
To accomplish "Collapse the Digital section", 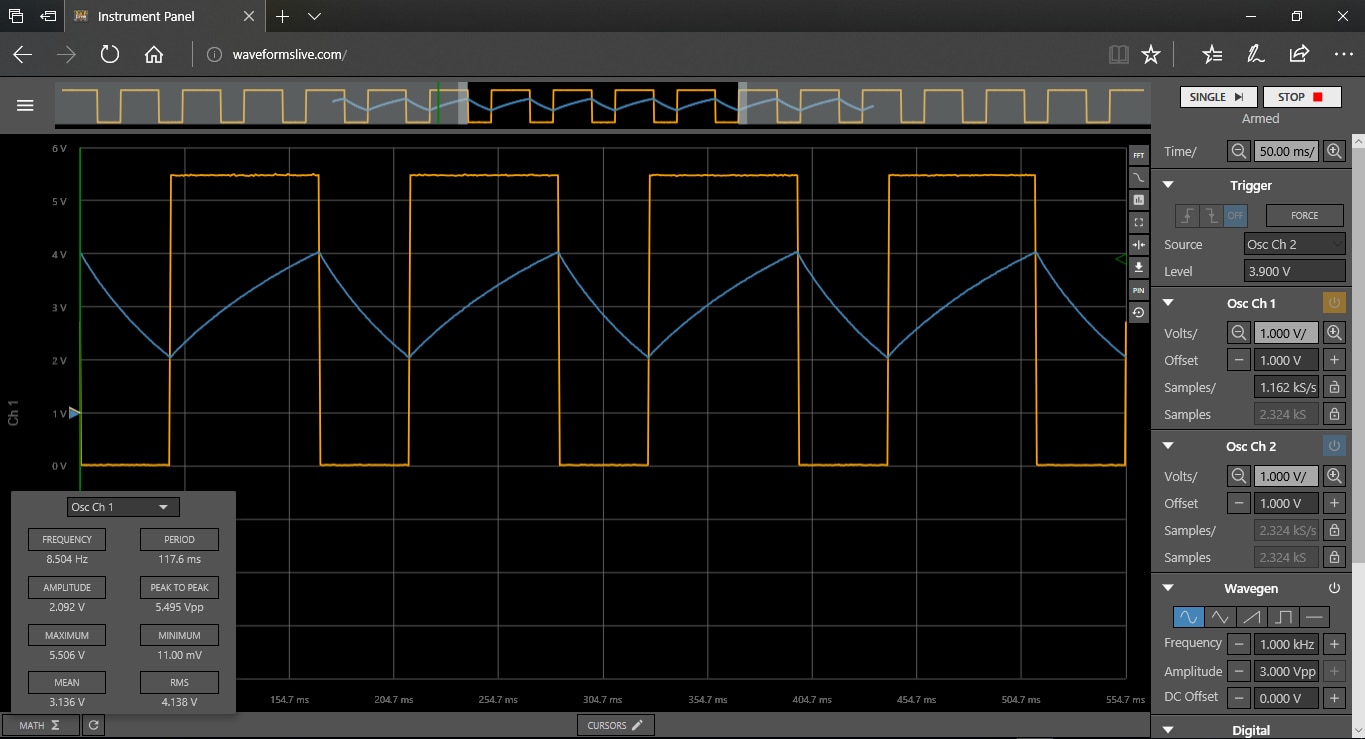I will pos(1167,730).
